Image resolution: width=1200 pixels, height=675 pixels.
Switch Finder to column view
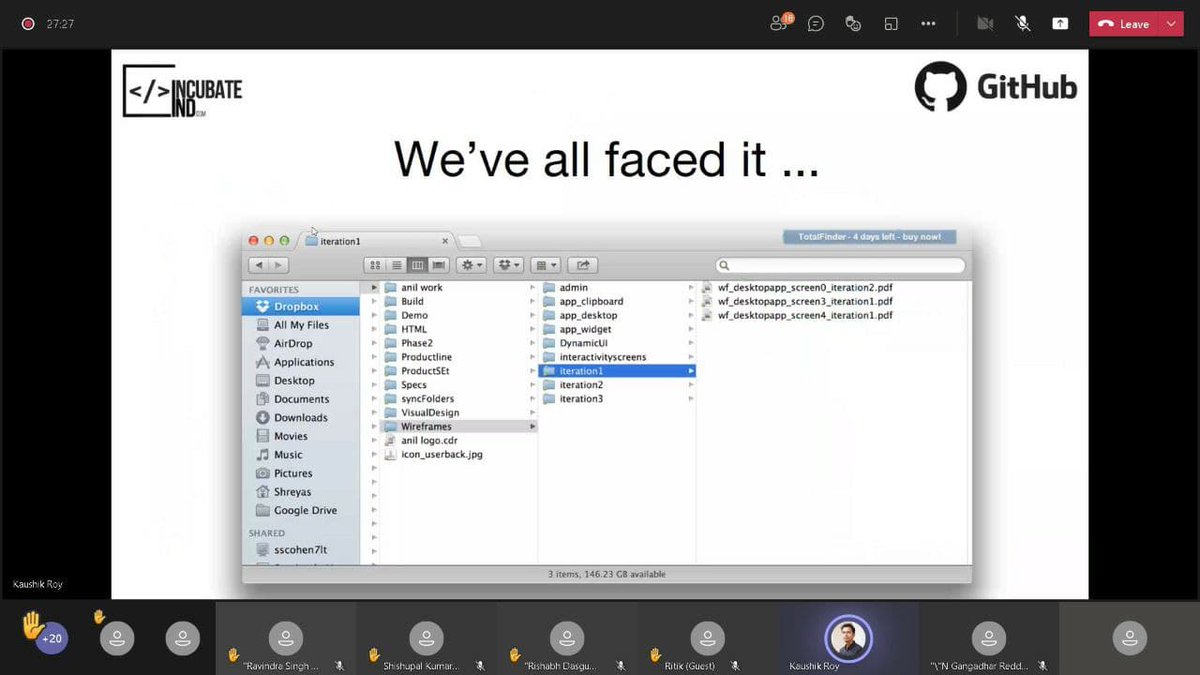pyautogui.click(x=417, y=265)
